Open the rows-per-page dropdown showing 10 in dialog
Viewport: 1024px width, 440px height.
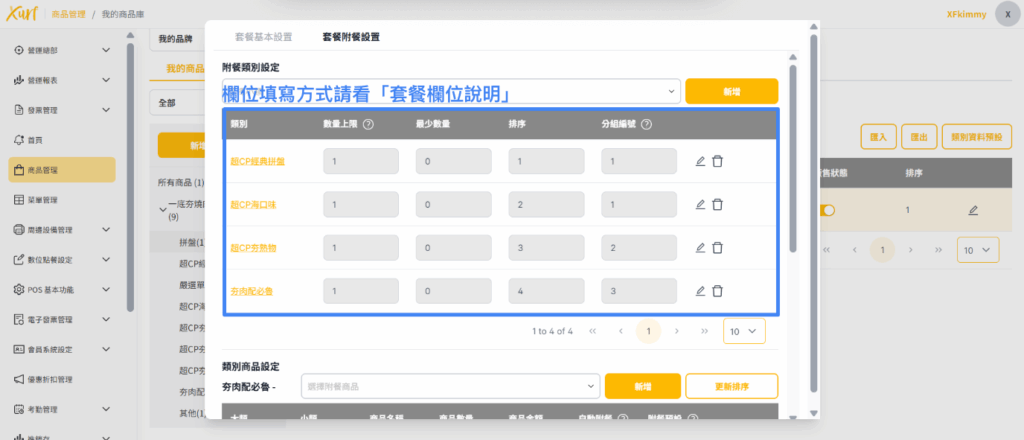tap(743, 330)
